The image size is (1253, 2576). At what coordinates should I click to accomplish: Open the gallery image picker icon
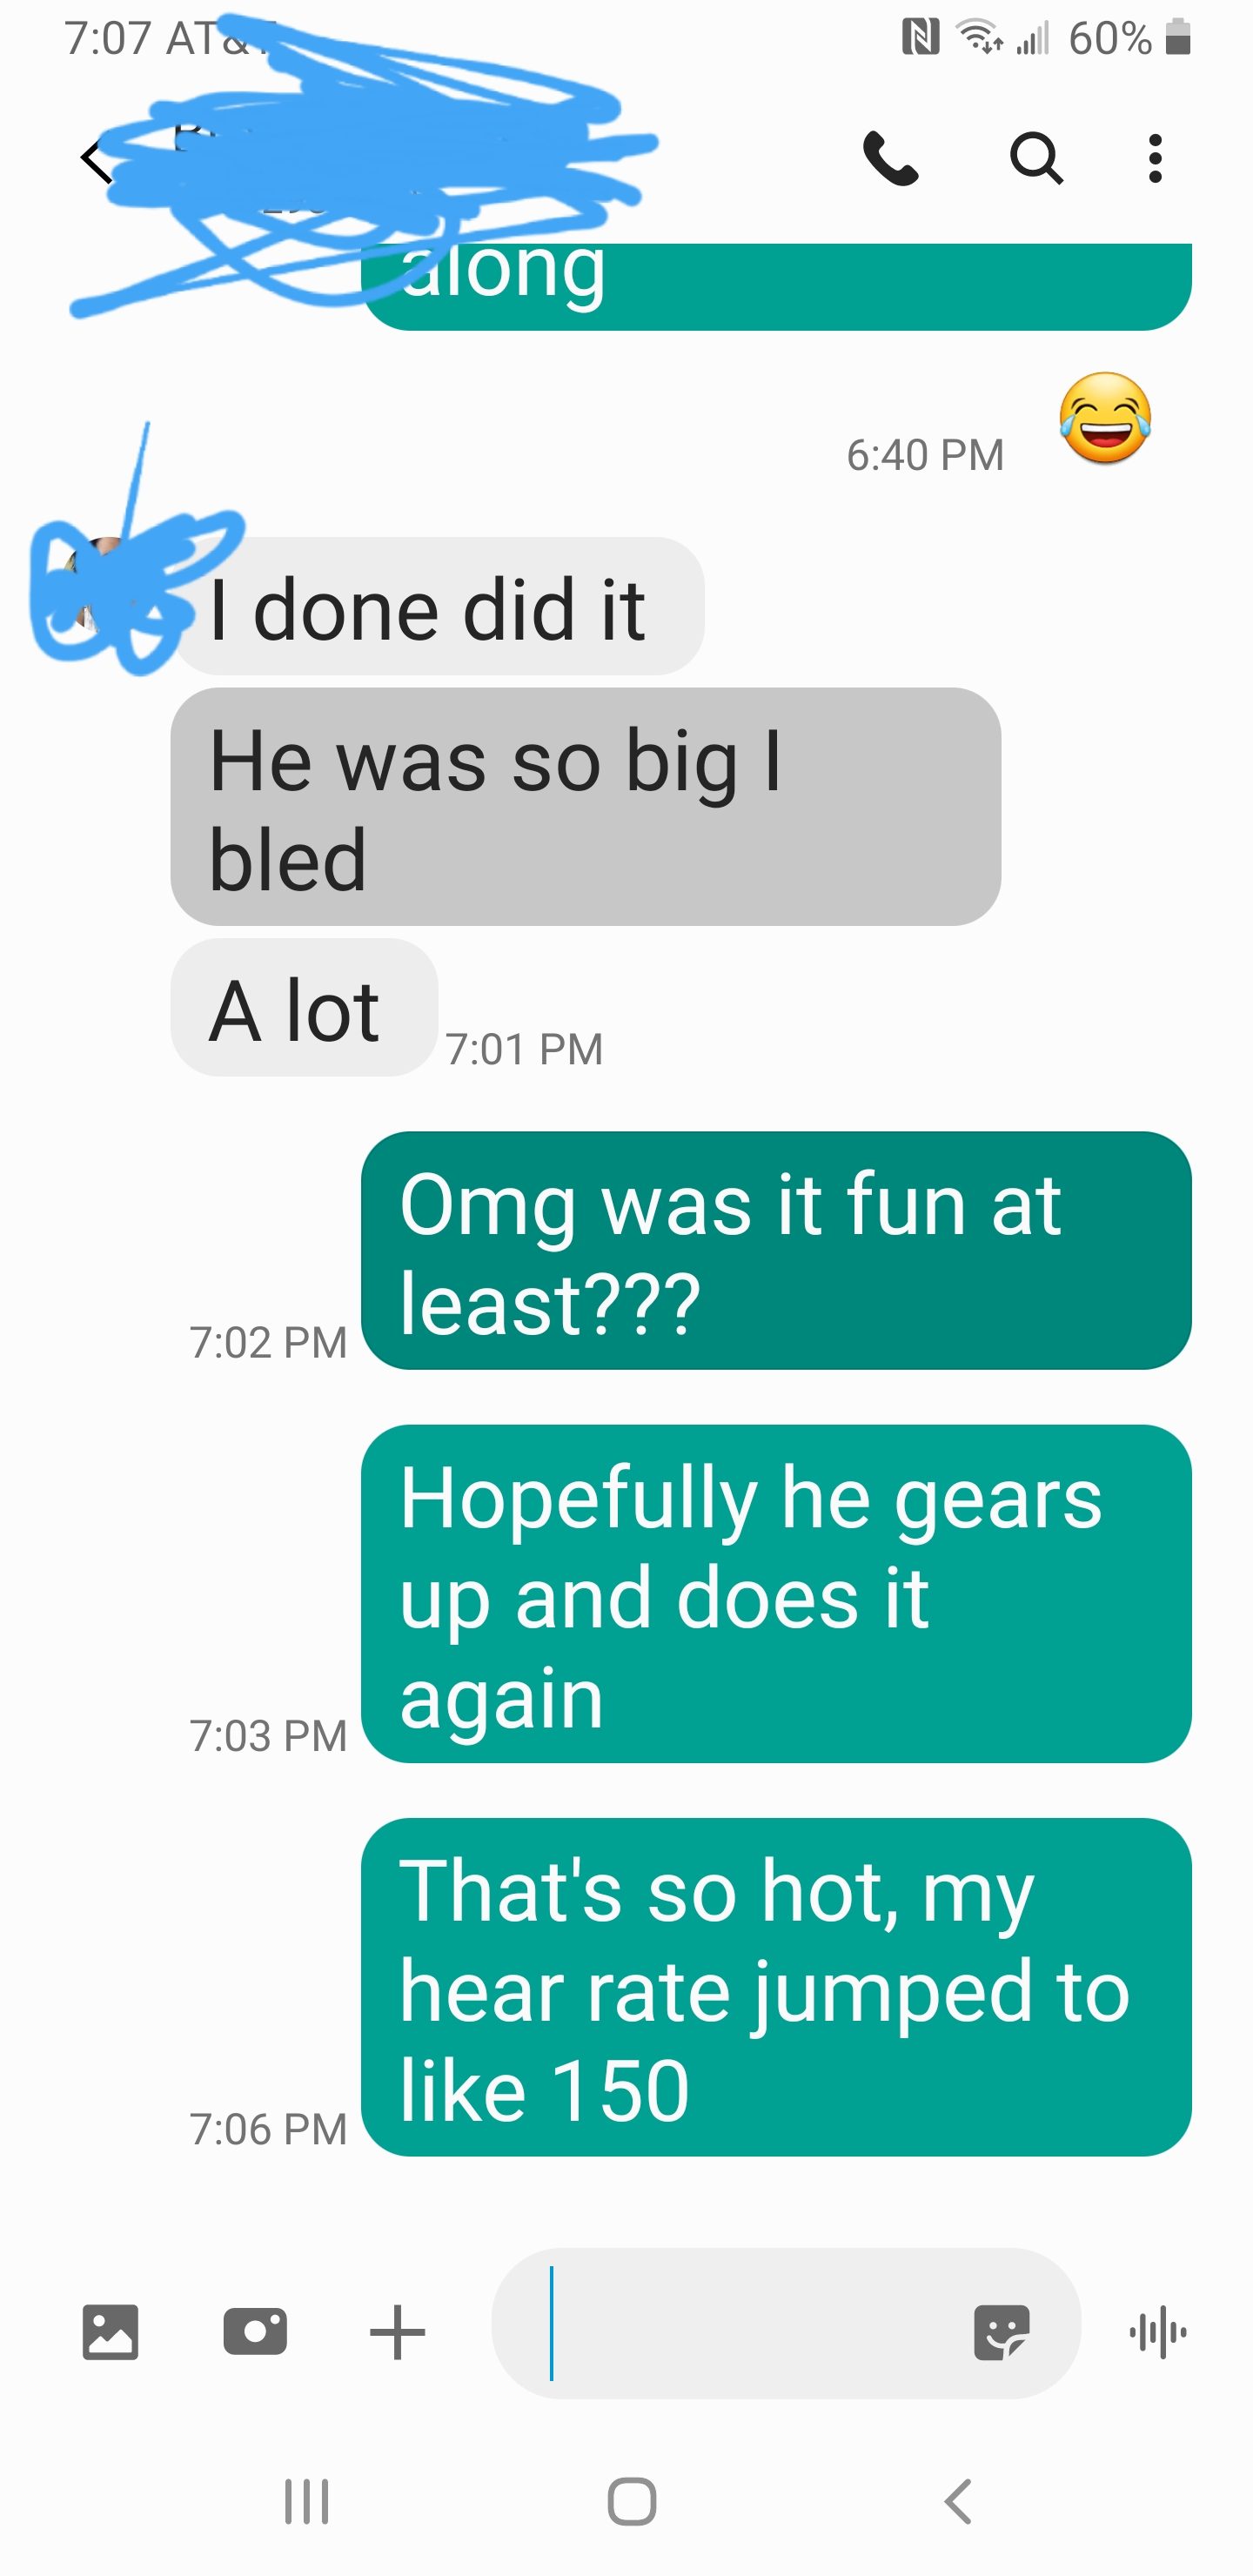(x=110, y=2332)
